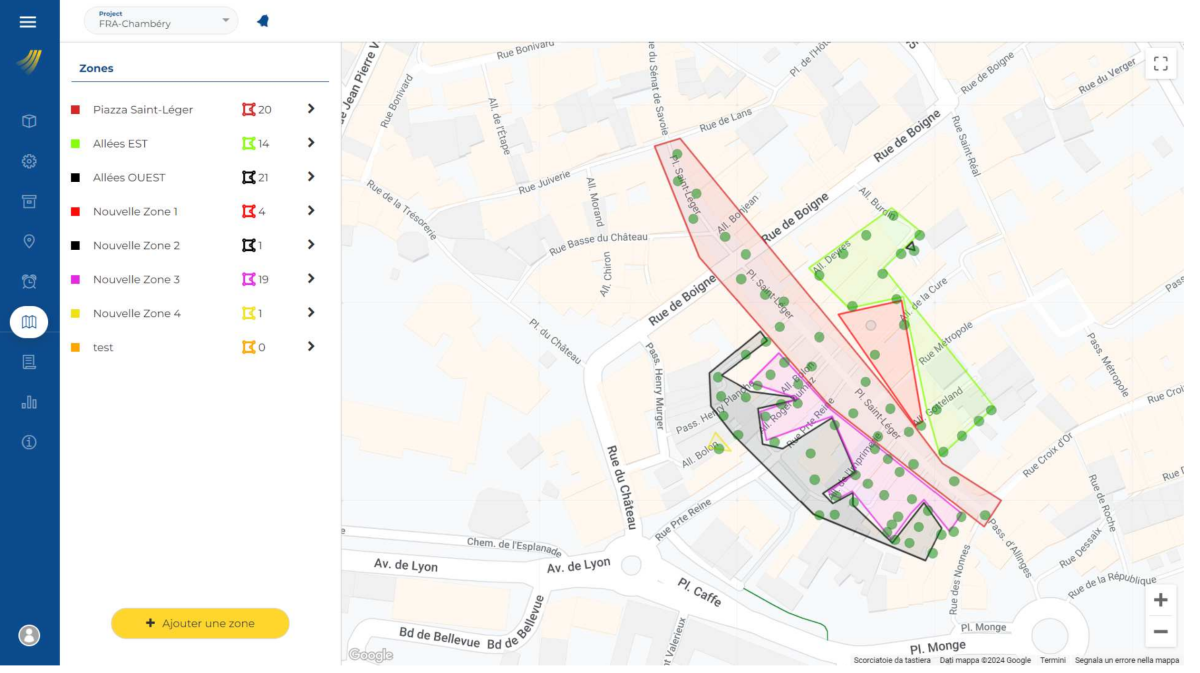The image size is (1200, 673).
Task: Expand the Nouvelle Zone 3 chevron
Action: tap(311, 279)
